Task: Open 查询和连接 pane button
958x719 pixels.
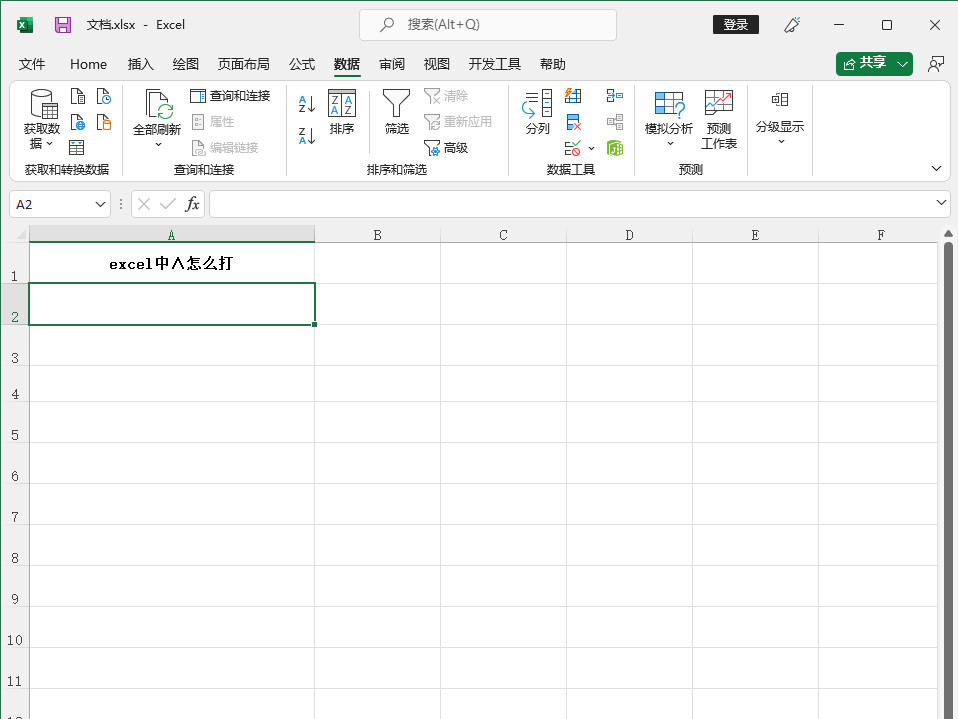Action: (230, 96)
